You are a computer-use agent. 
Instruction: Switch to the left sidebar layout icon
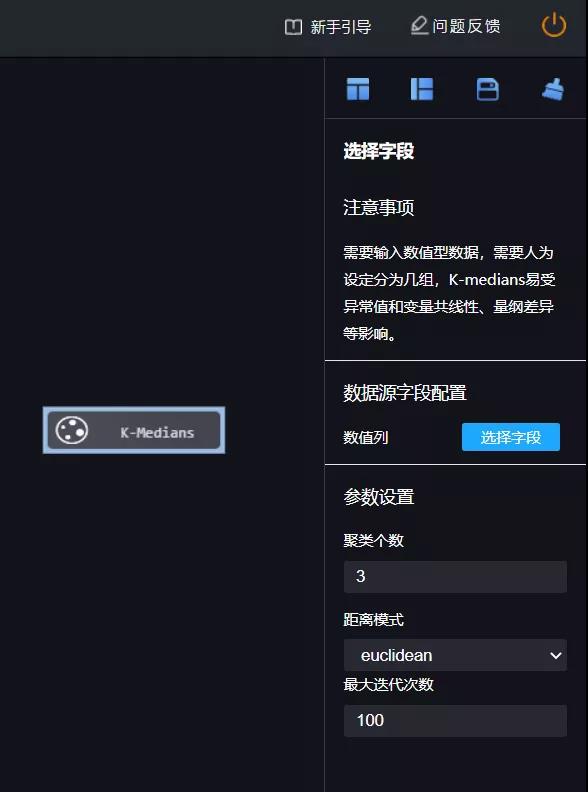click(422, 89)
